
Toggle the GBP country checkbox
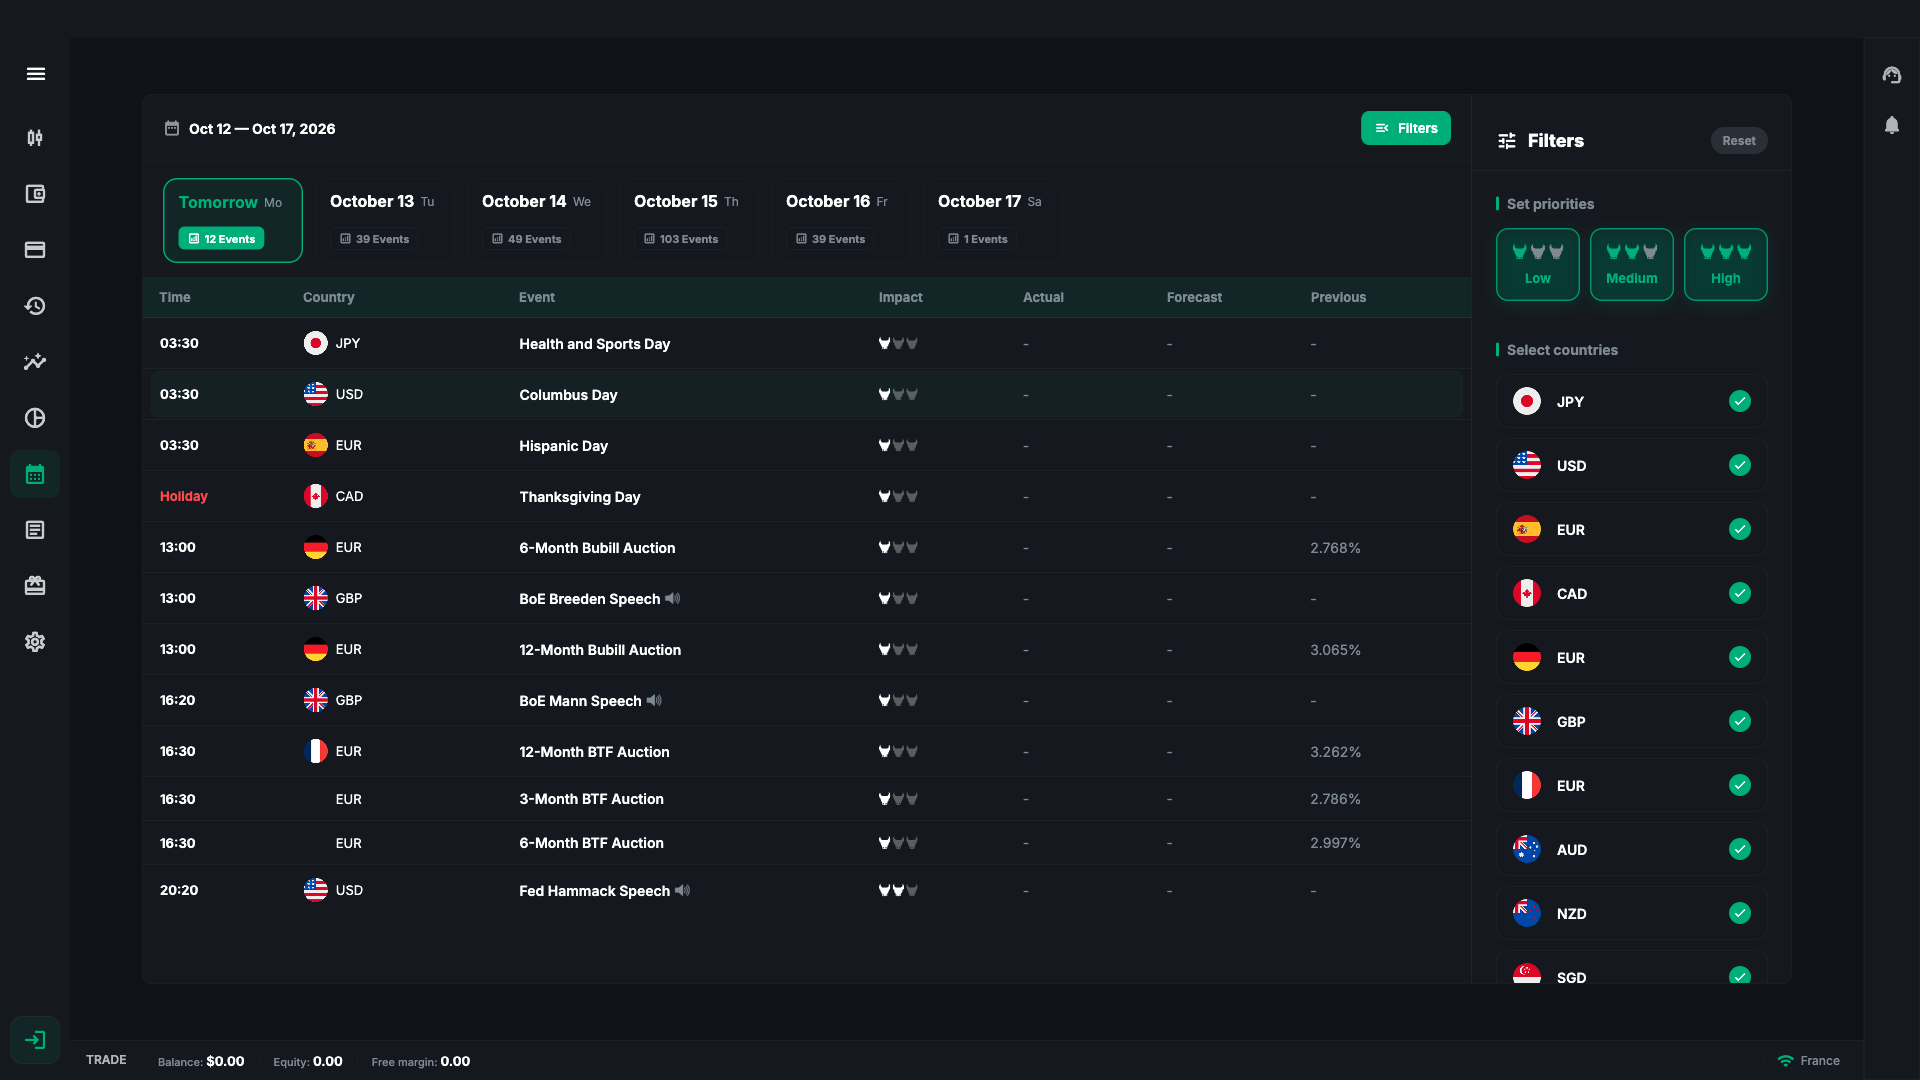1740,721
